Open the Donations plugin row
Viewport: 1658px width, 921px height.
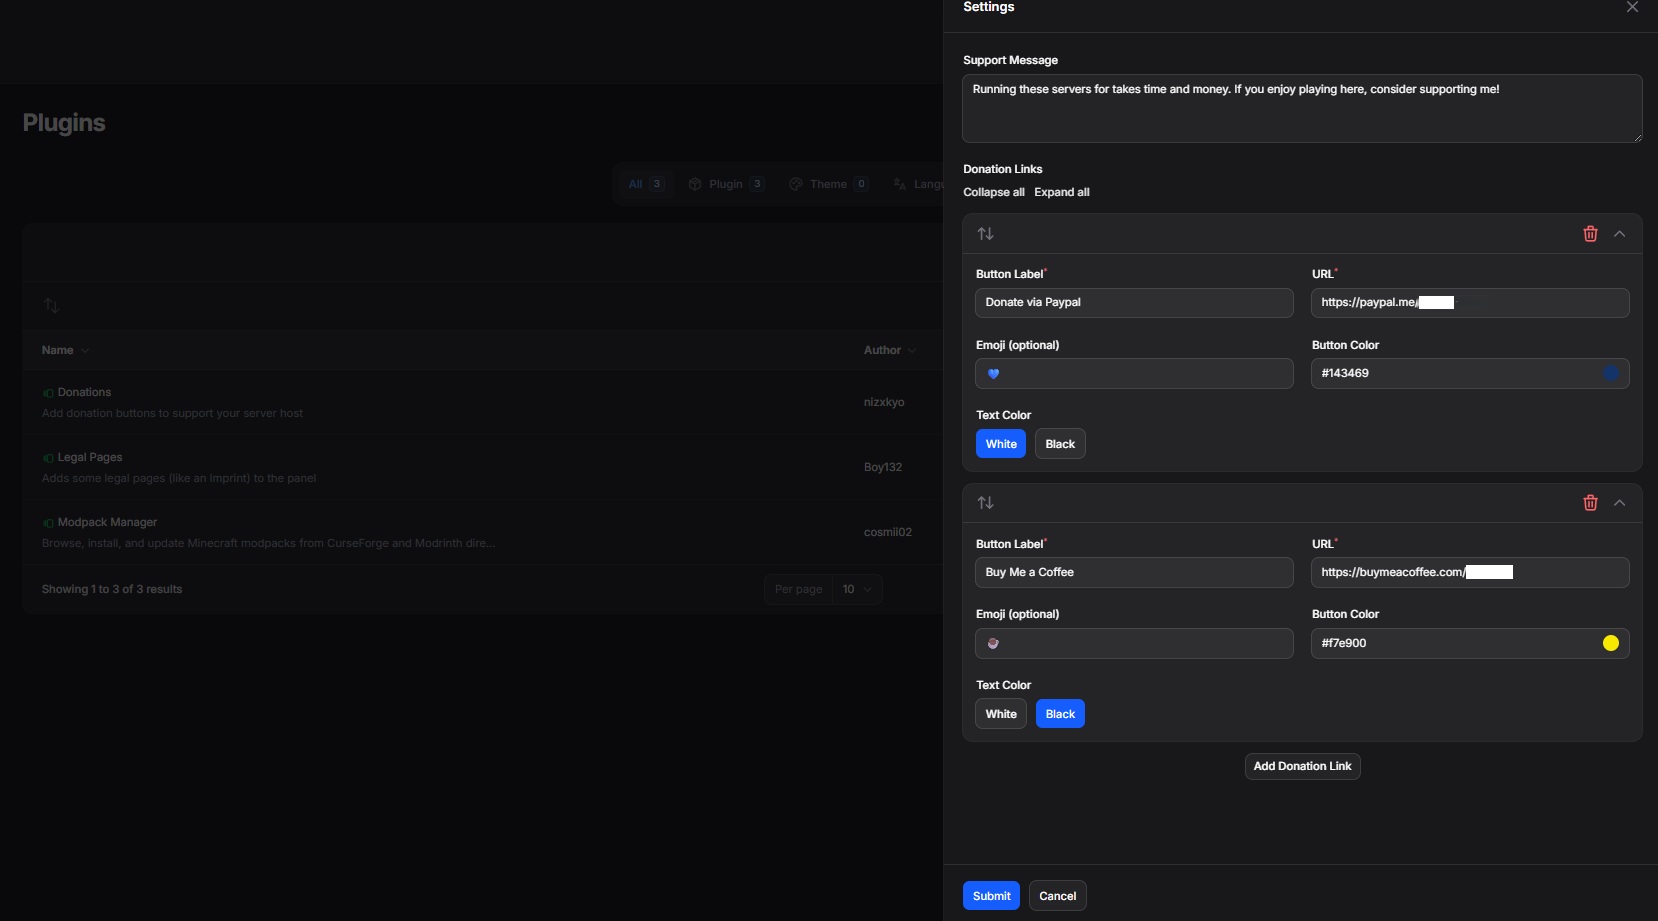coord(482,402)
